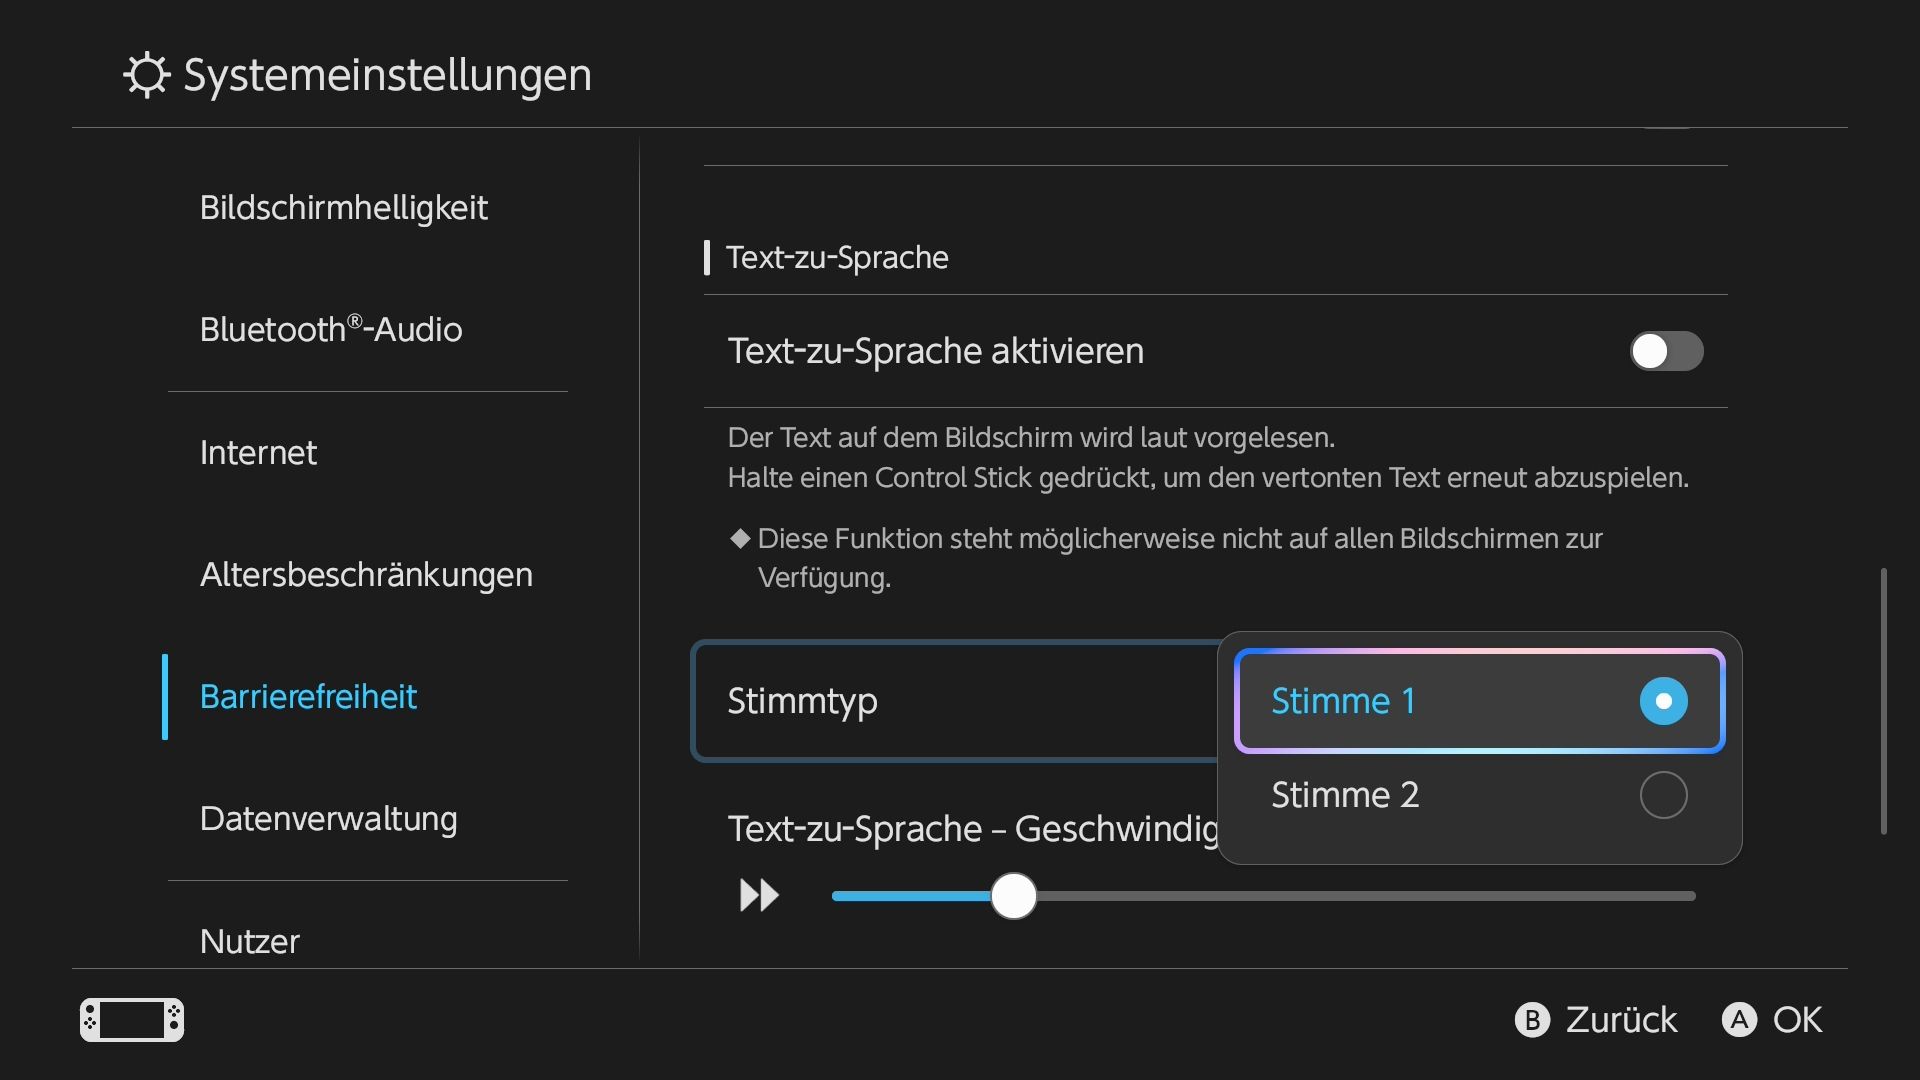Click the diamond bullet next to the note
1920x1080 pixels.
740,539
